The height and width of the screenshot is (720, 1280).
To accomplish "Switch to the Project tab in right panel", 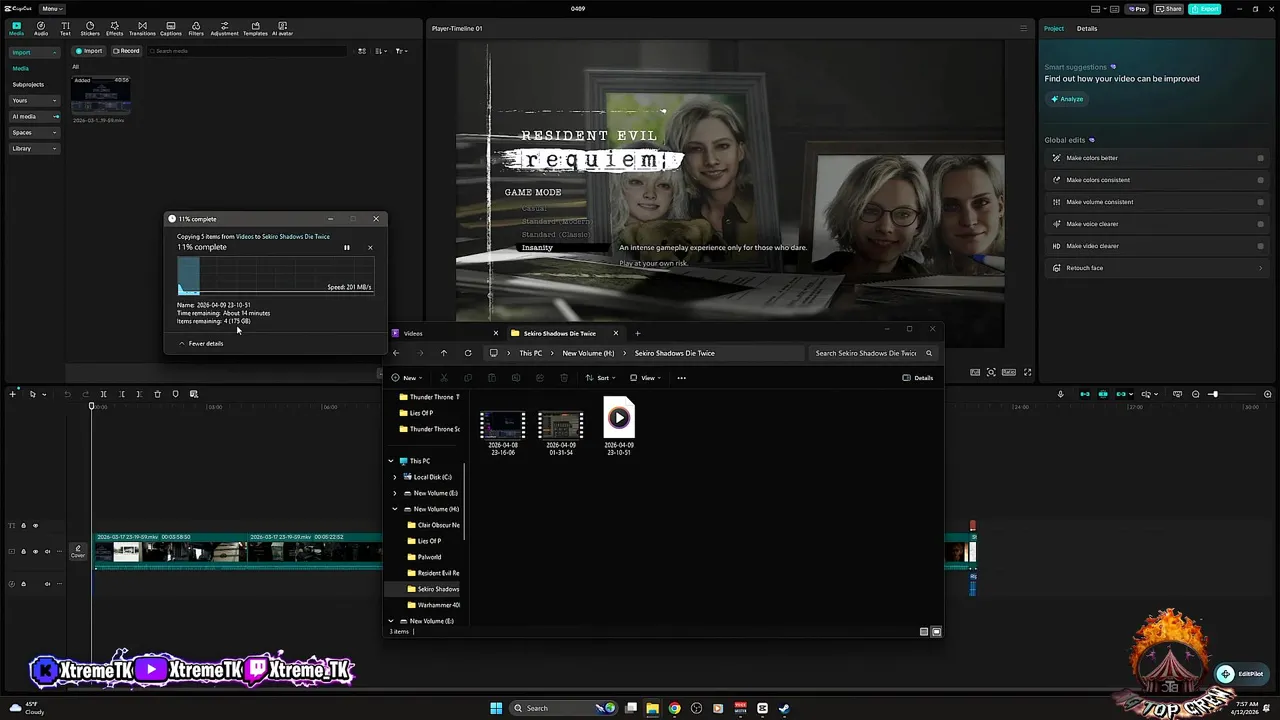I will tap(1054, 28).
